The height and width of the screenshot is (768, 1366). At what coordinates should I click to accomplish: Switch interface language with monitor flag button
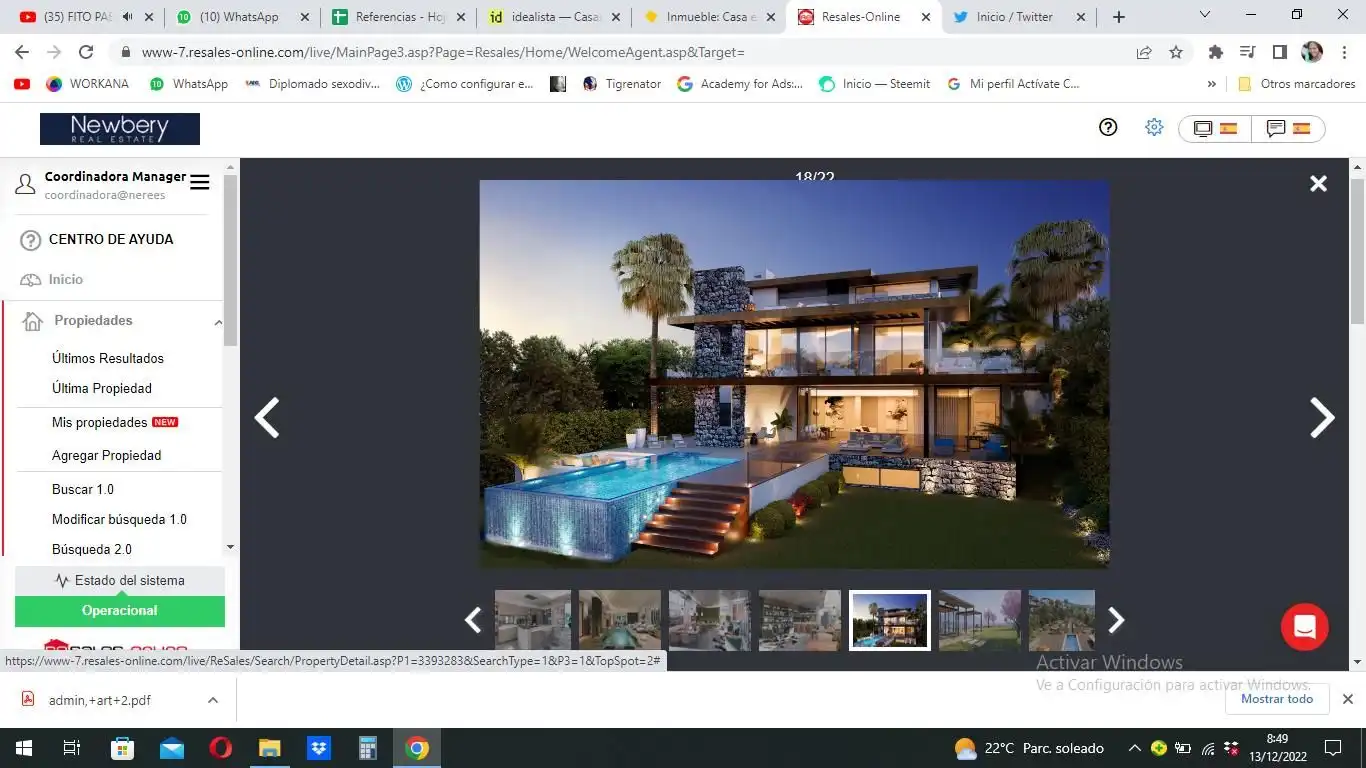1215,129
